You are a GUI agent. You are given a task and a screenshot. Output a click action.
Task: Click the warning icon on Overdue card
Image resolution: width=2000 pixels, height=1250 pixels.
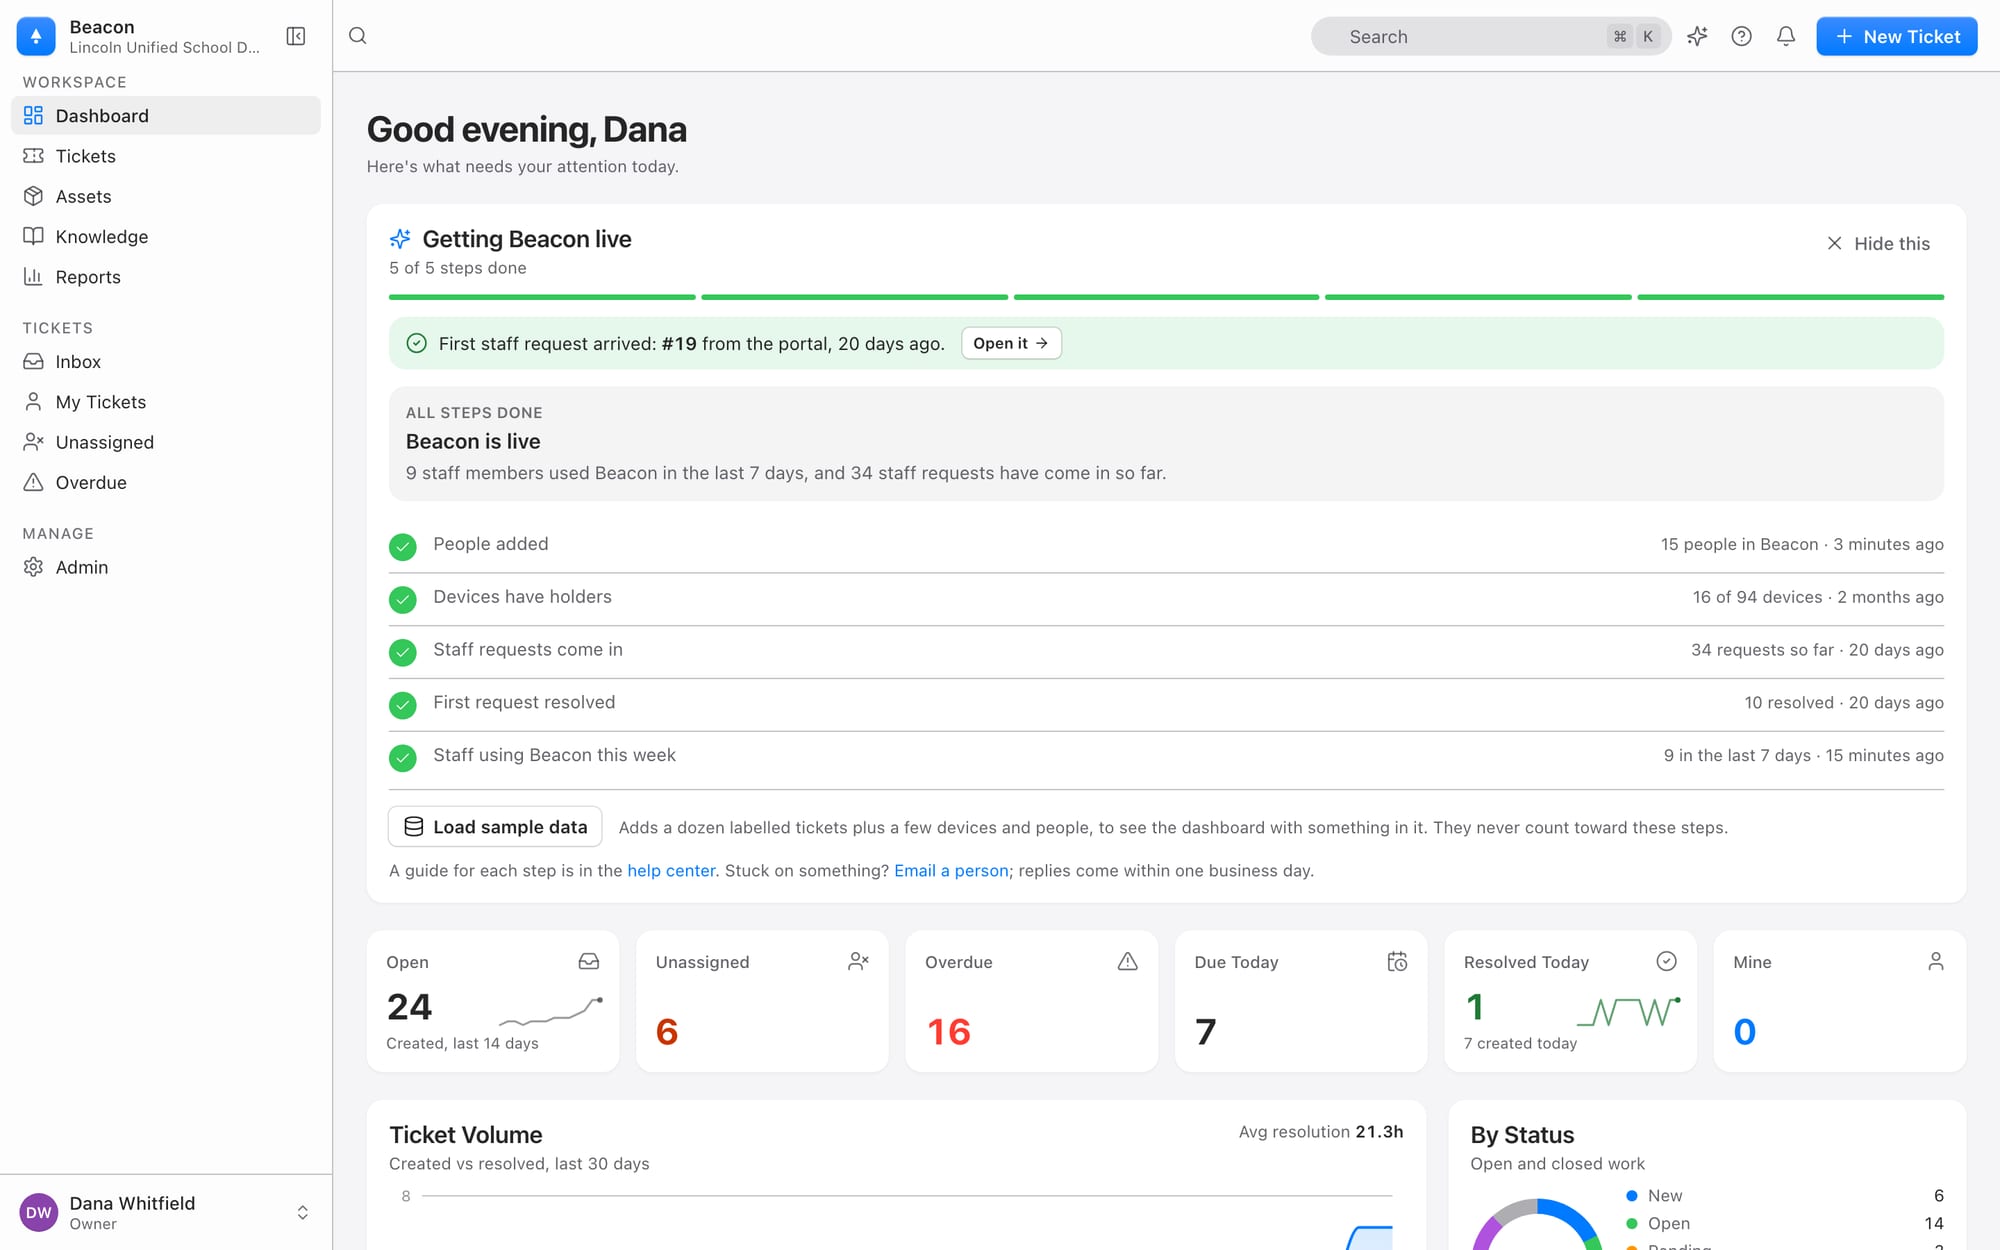pyautogui.click(x=1128, y=961)
